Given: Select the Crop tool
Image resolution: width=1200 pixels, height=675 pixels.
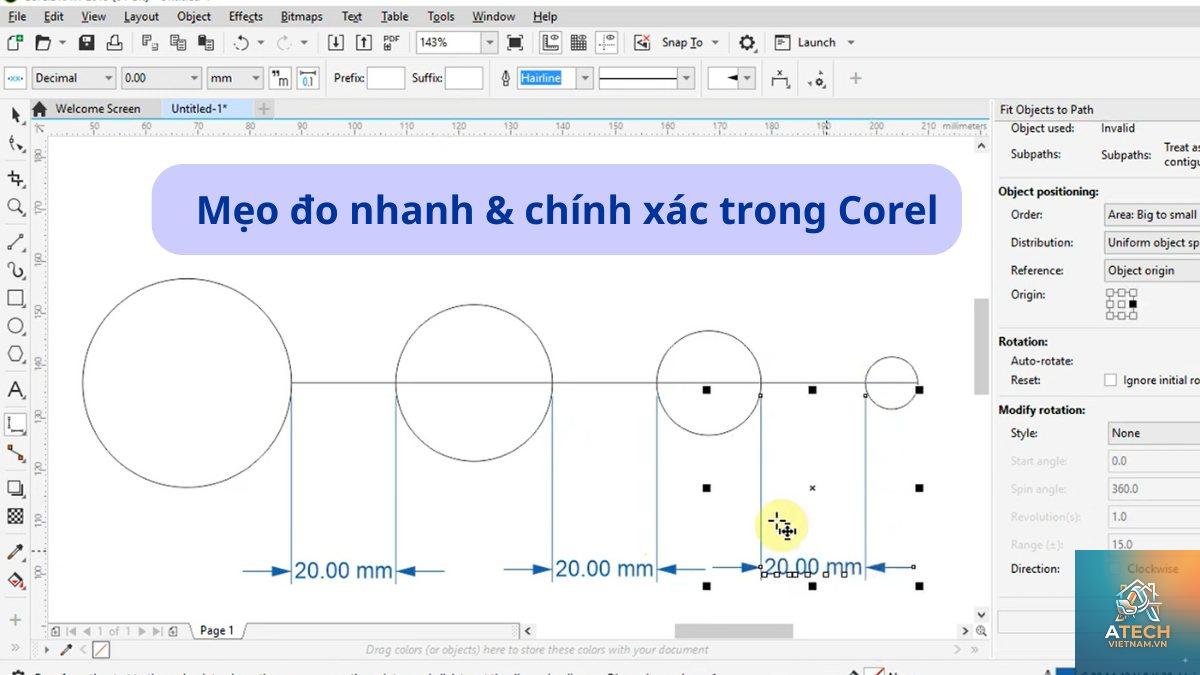Looking at the screenshot, I should pos(15,178).
